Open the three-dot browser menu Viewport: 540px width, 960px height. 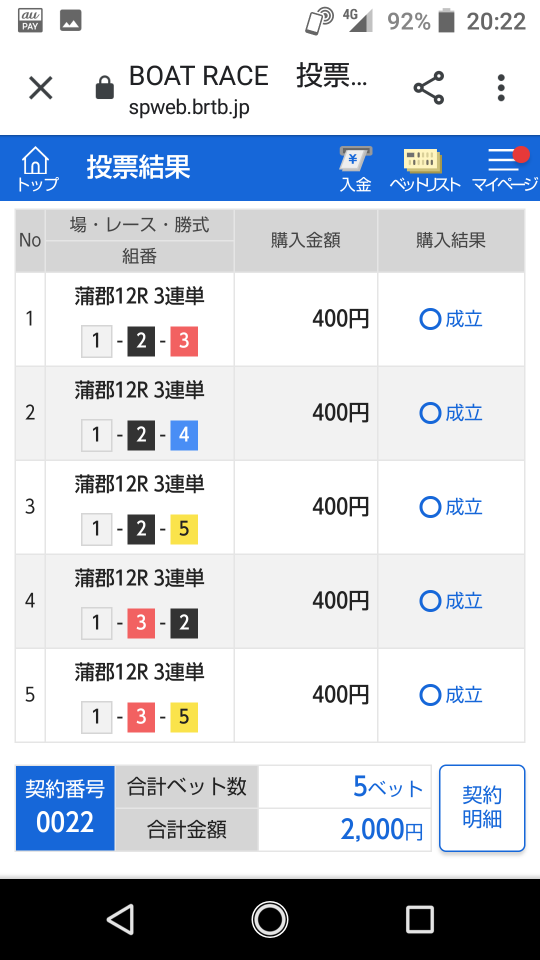[x=501, y=88]
